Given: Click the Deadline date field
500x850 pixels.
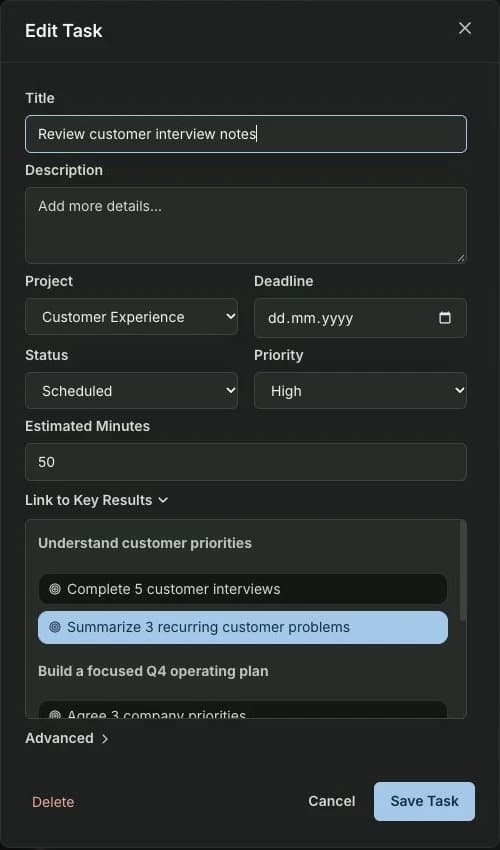Looking at the screenshot, I should (x=360, y=318).
